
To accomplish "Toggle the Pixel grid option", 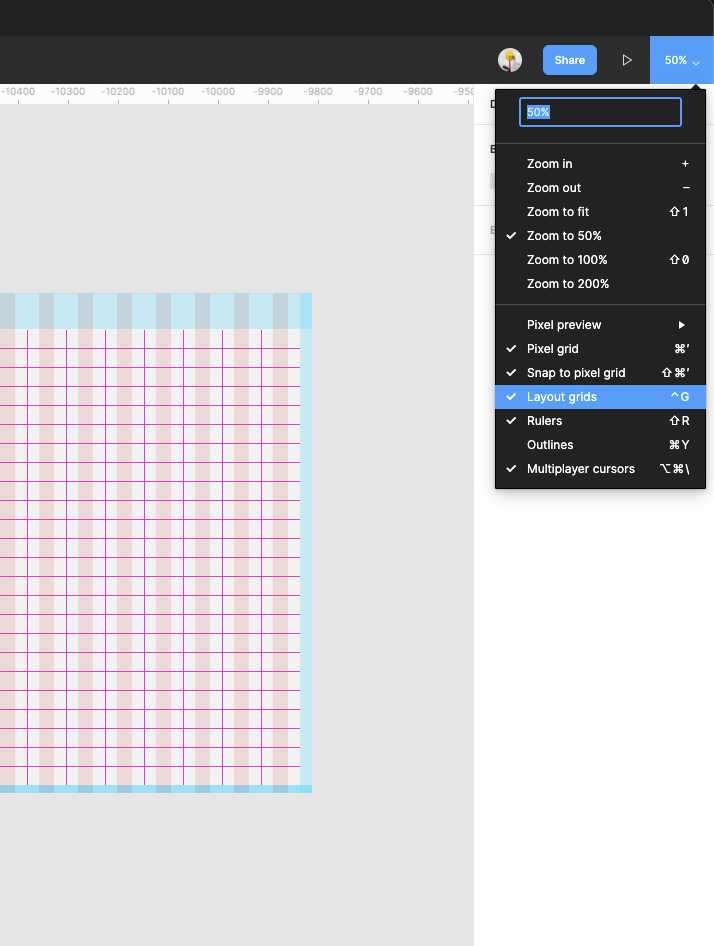I will tap(553, 349).
